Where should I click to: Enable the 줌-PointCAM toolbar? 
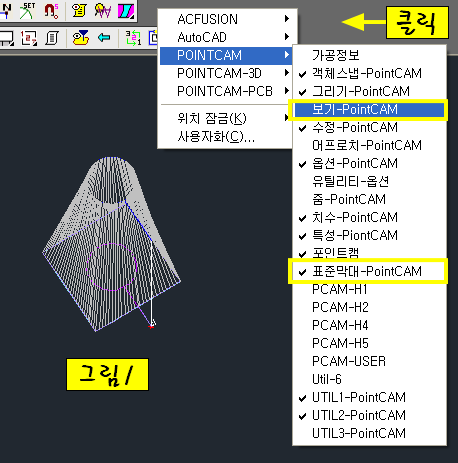pyautogui.click(x=369, y=199)
